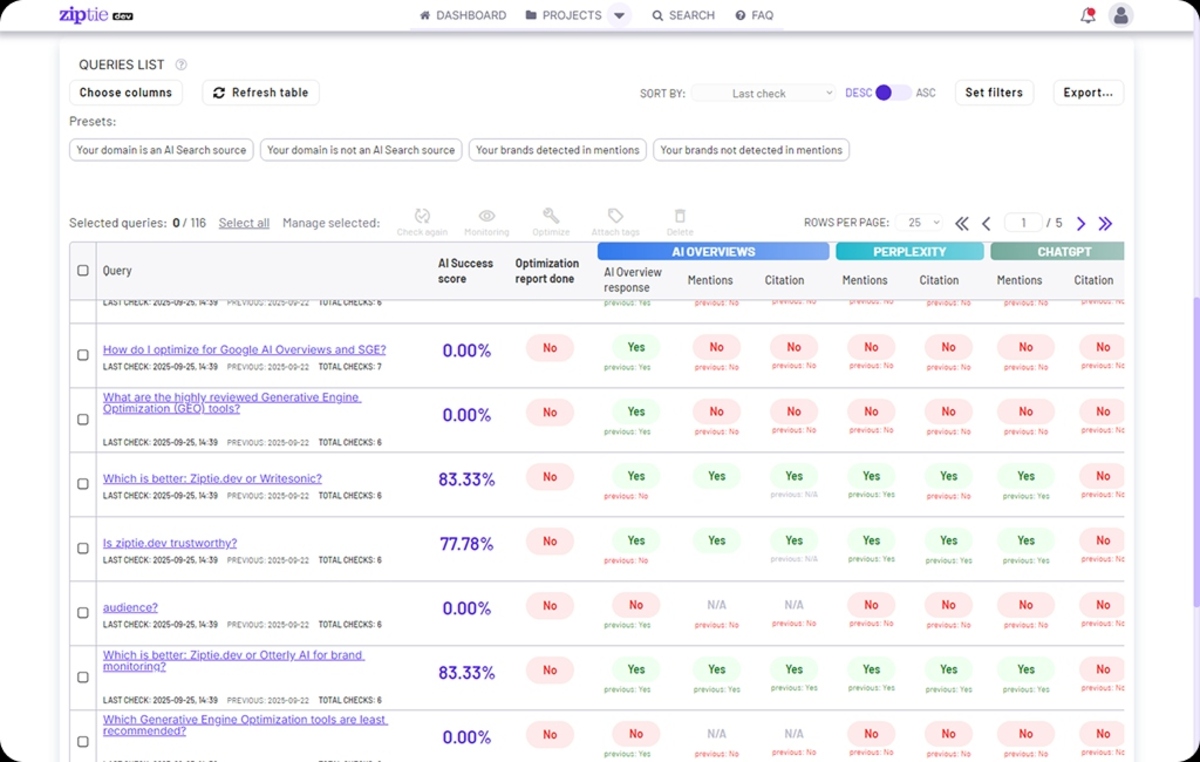1200x762 pixels.
Task: Open 'Which is better: Ziptie.dev or Writesonic?' query
Action: [x=212, y=479]
